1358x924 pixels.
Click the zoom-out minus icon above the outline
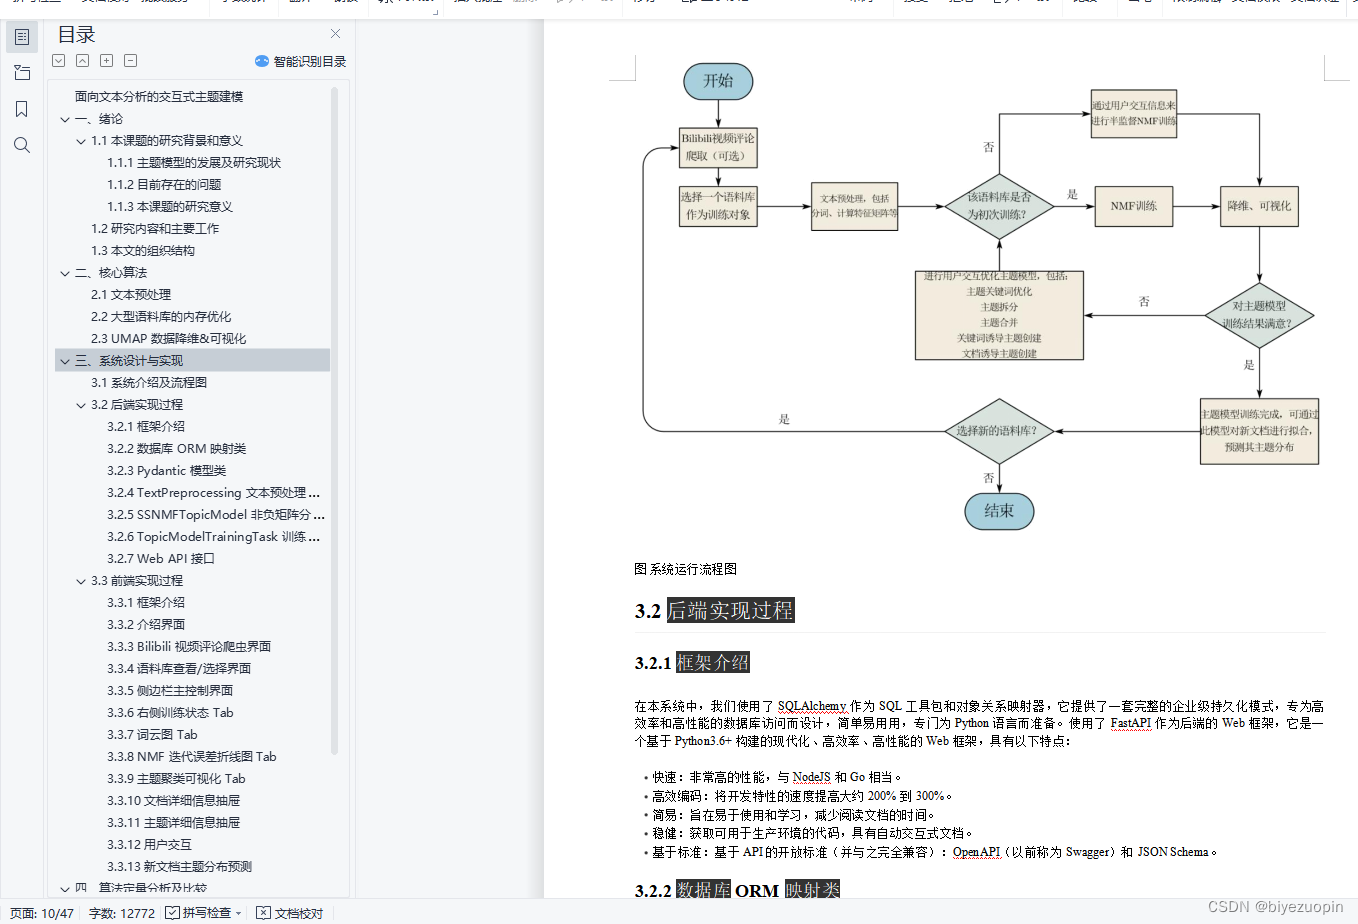(x=130, y=60)
